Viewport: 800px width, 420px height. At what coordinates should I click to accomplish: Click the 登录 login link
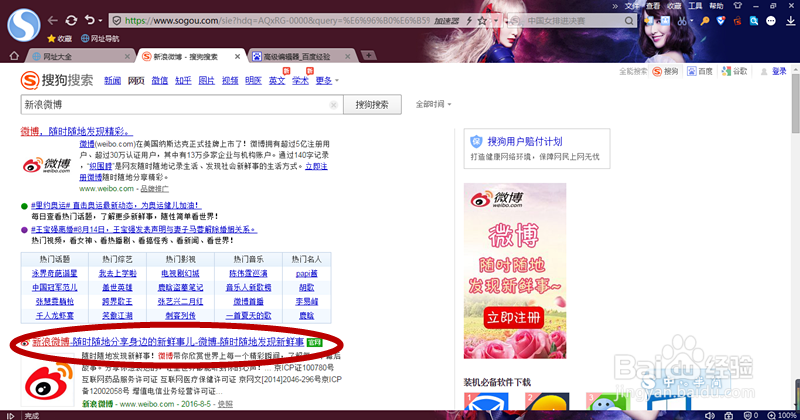(779, 71)
